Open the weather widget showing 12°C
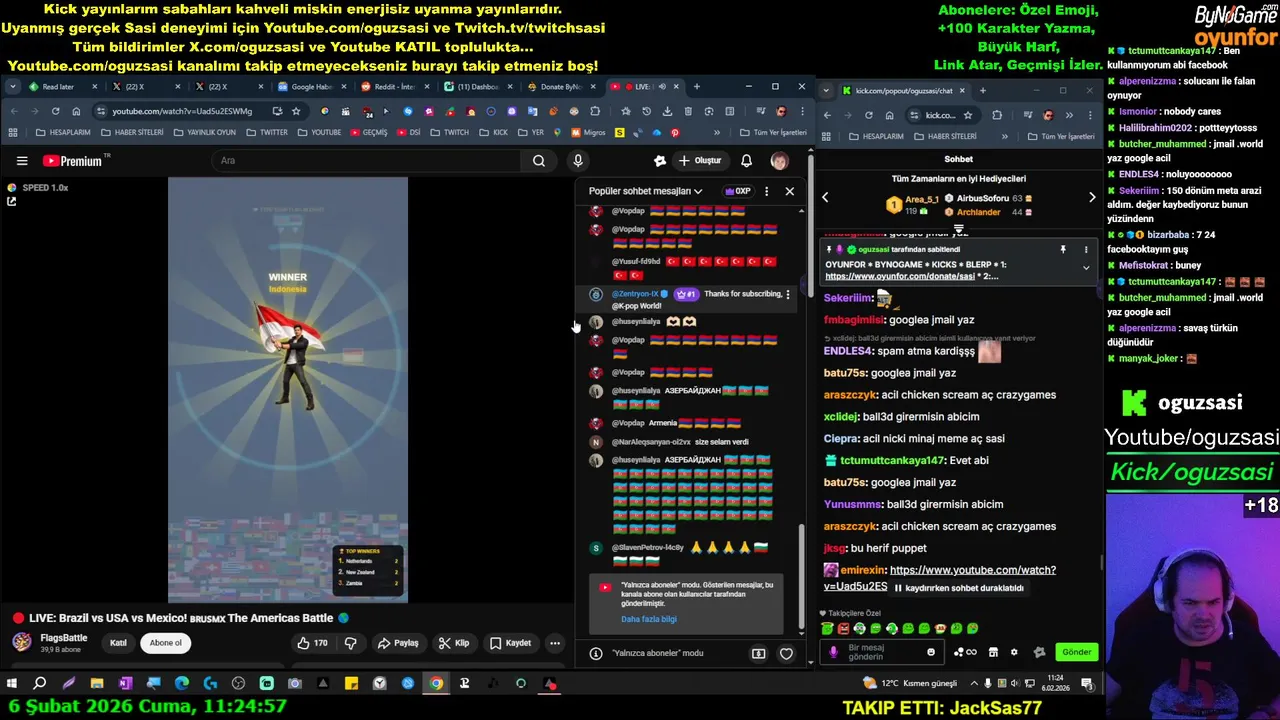Screen dimensions: 1280x720 pos(911,684)
